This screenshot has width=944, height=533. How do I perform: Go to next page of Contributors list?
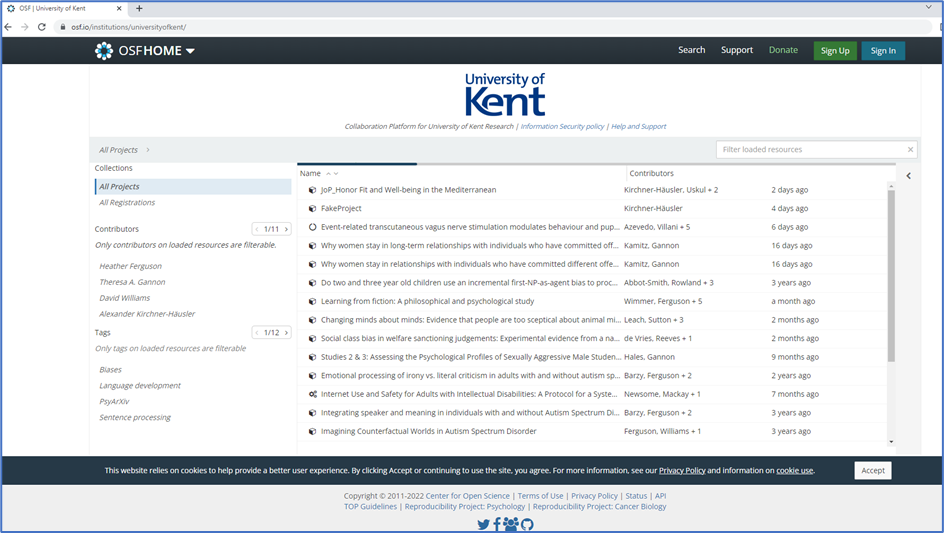coord(286,229)
